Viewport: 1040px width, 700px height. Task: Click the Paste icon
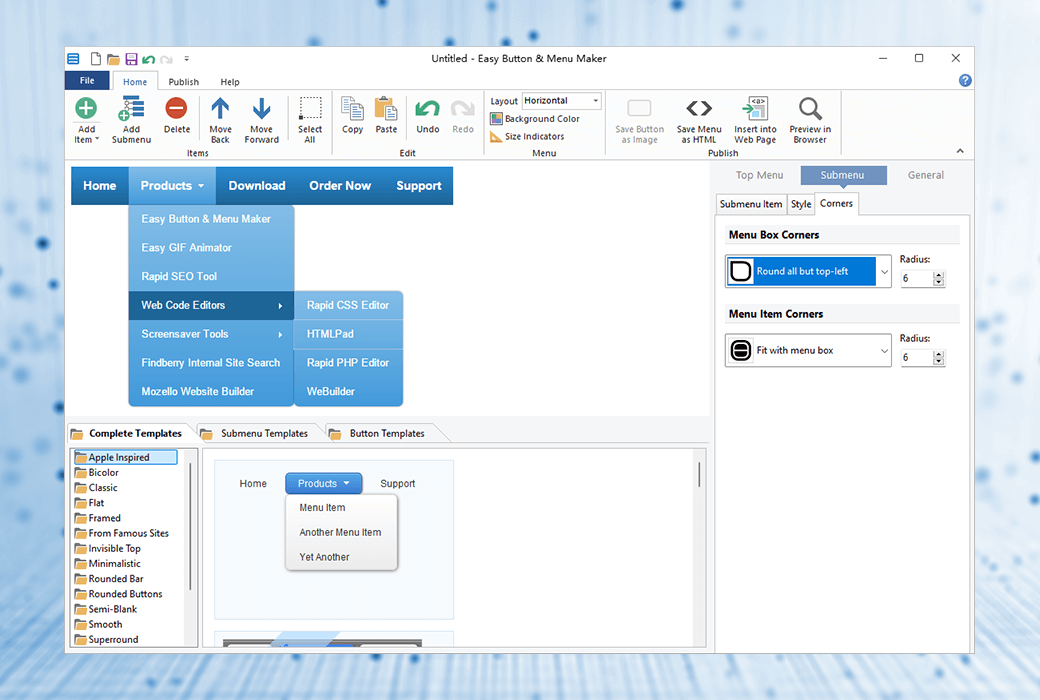[x=386, y=108]
